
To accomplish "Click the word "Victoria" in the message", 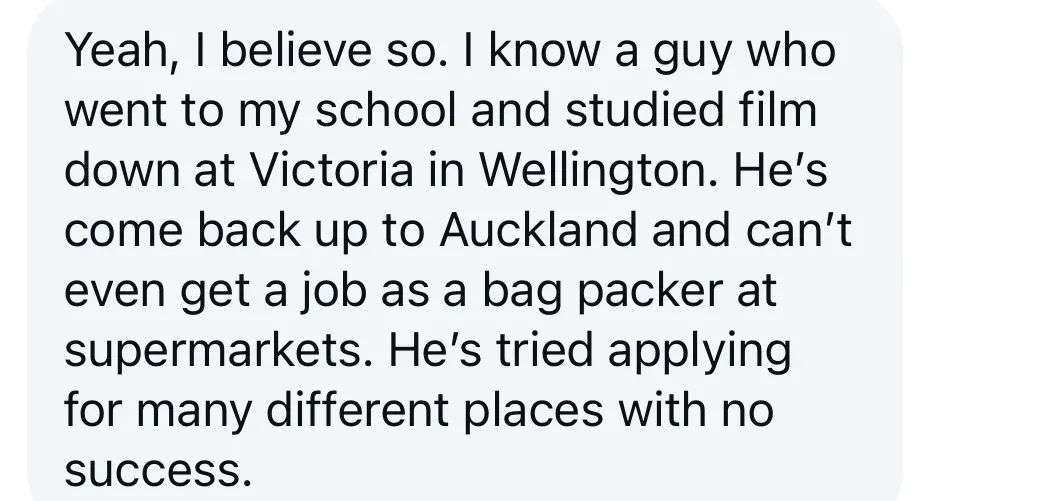I will (x=331, y=170).
